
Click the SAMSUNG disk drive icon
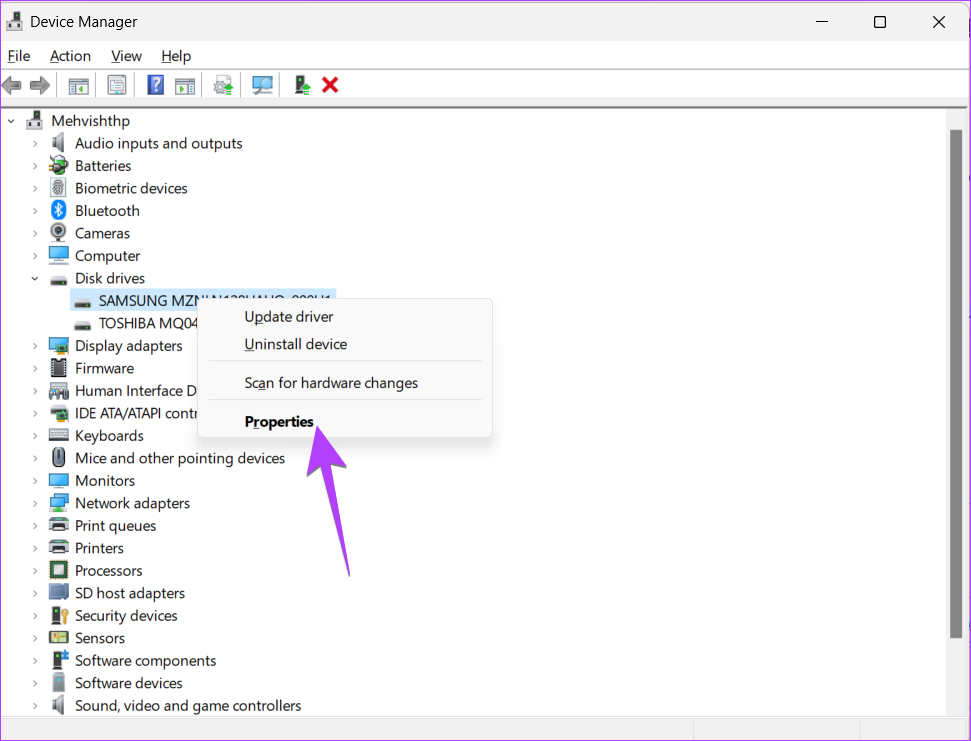click(82, 301)
